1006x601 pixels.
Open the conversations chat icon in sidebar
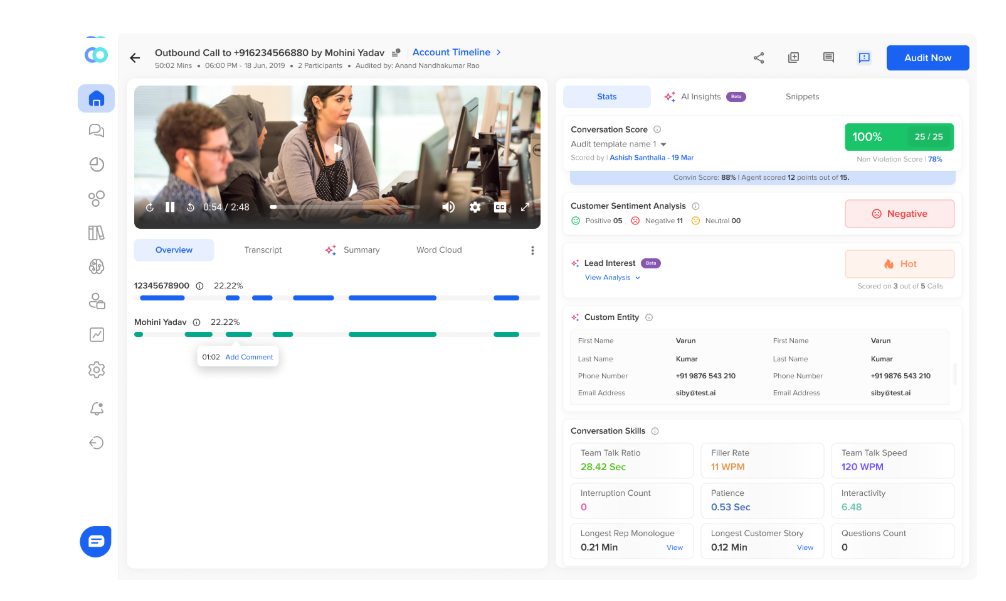(x=96, y=131)
